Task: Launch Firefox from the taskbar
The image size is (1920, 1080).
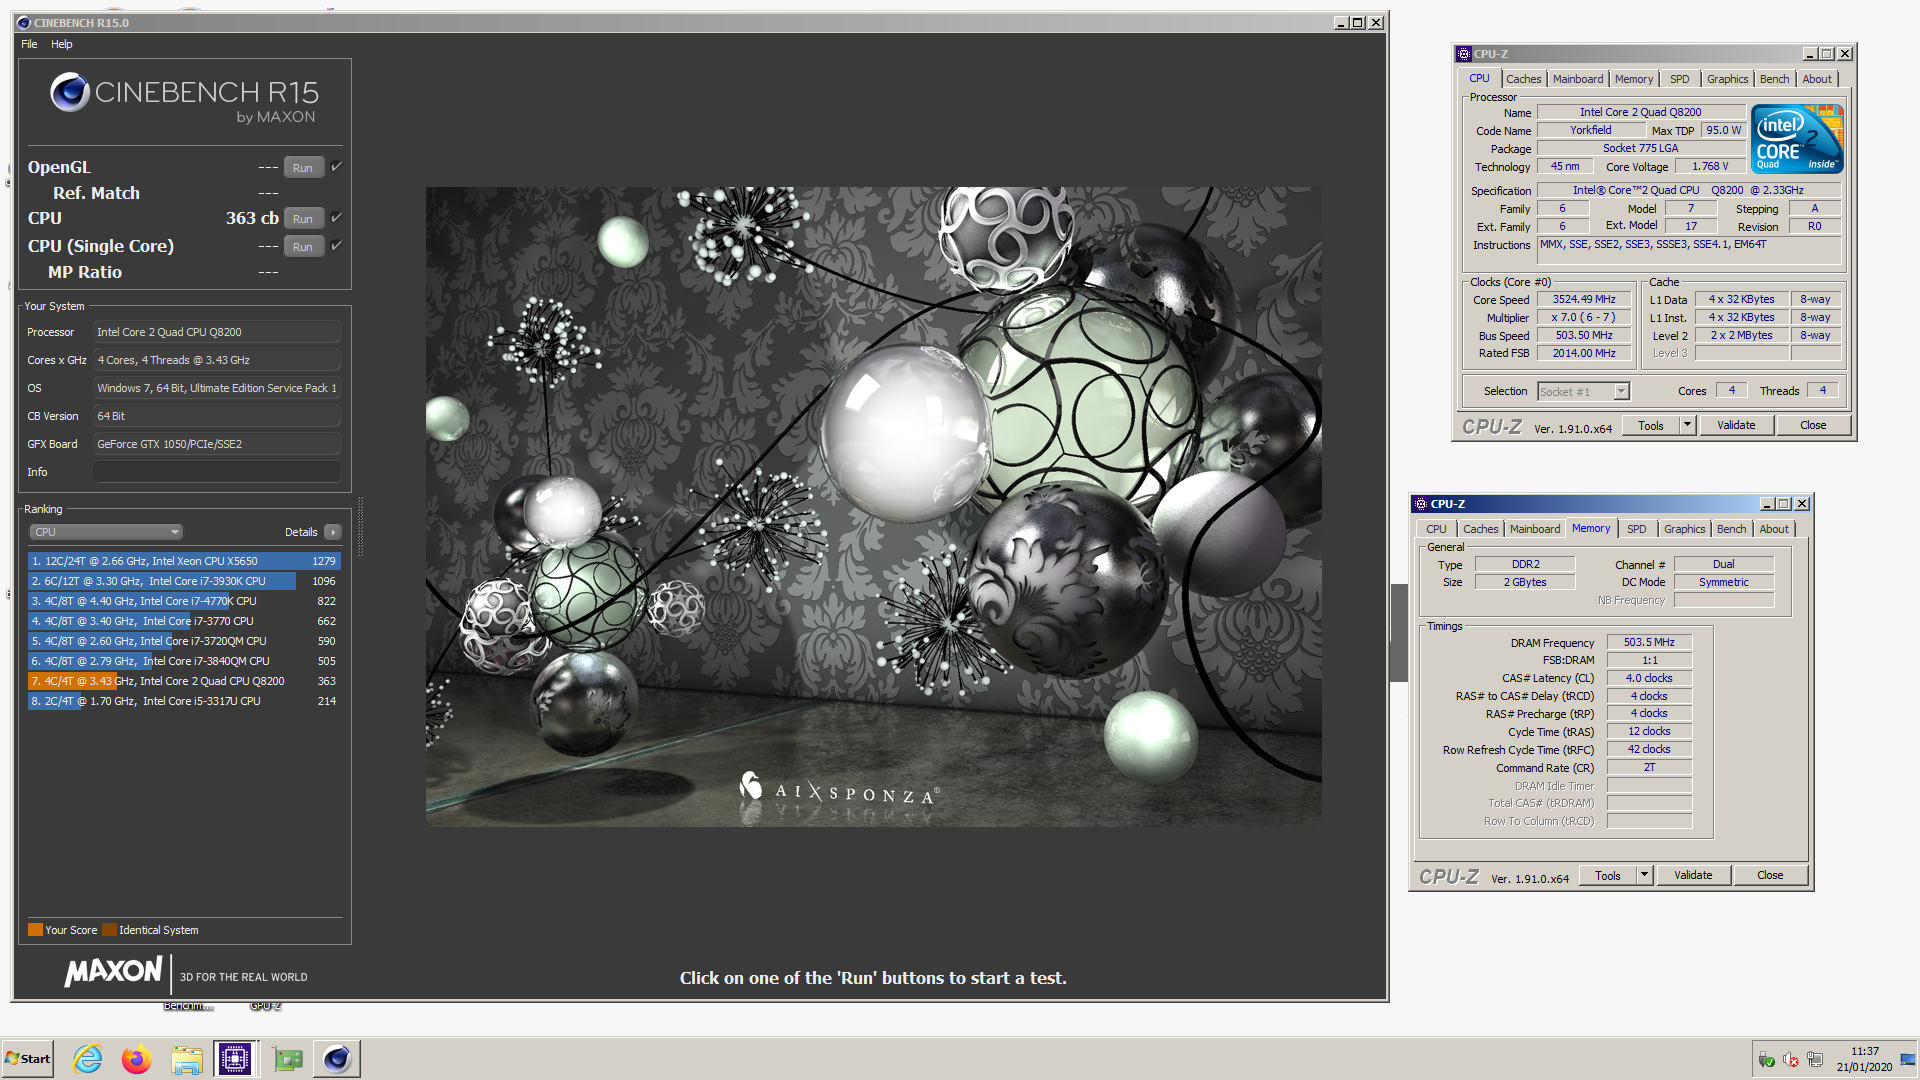Action: click(x=136, y=1058)
